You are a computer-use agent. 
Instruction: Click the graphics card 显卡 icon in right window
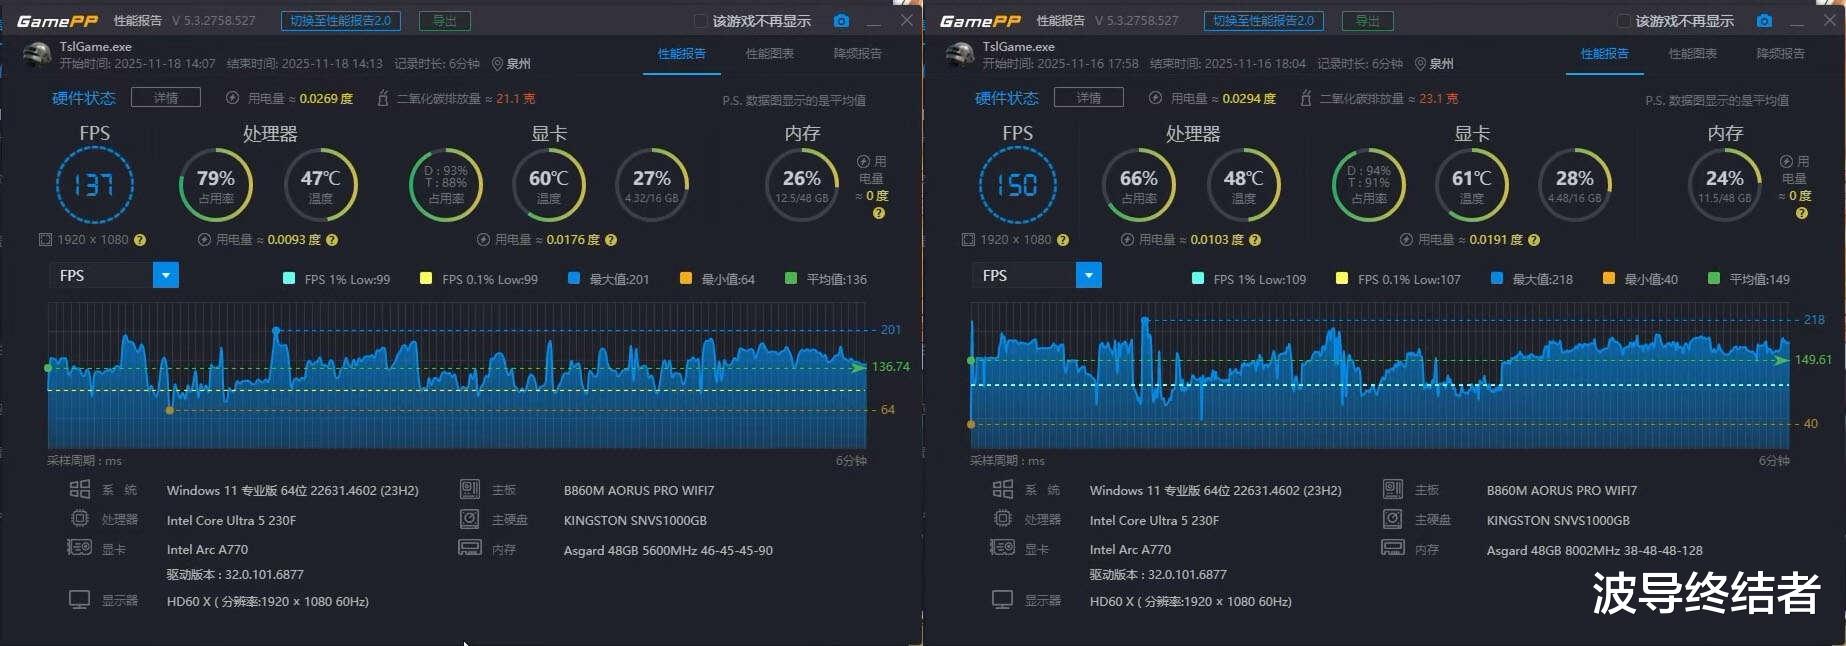(x=1002, y=548)
